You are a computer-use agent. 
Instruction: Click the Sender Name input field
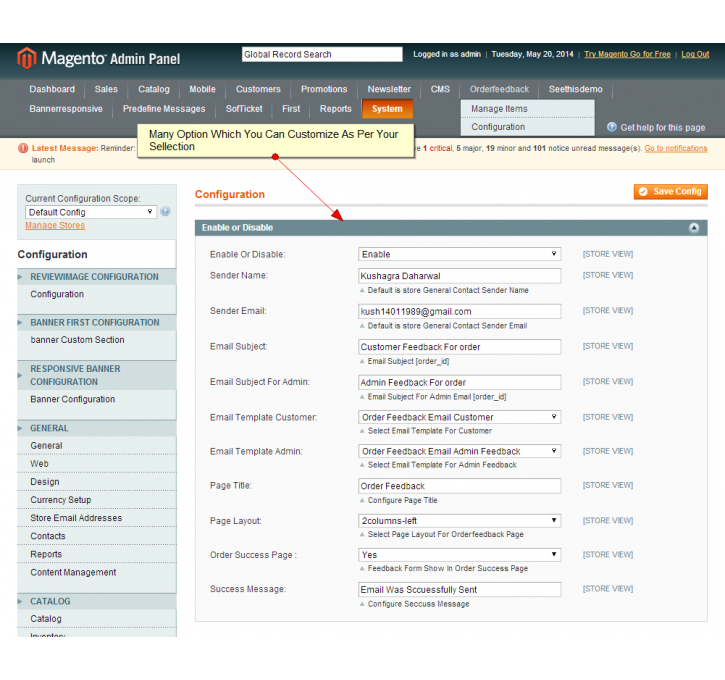(460, 276)
